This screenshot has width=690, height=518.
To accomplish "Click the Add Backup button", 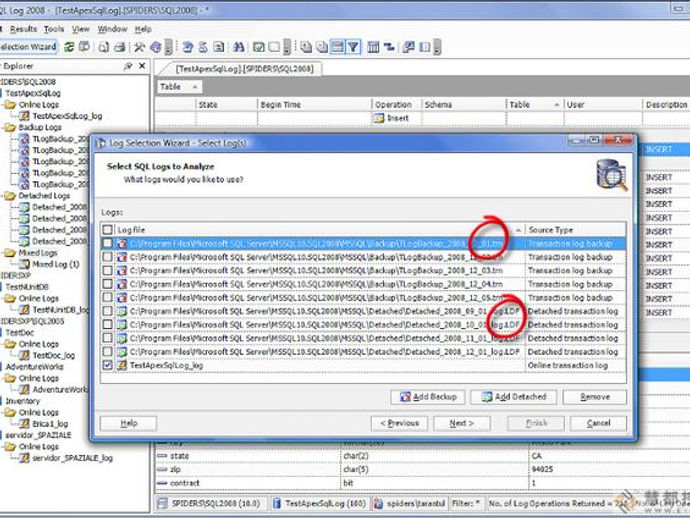I will click(x=428, y=397).
